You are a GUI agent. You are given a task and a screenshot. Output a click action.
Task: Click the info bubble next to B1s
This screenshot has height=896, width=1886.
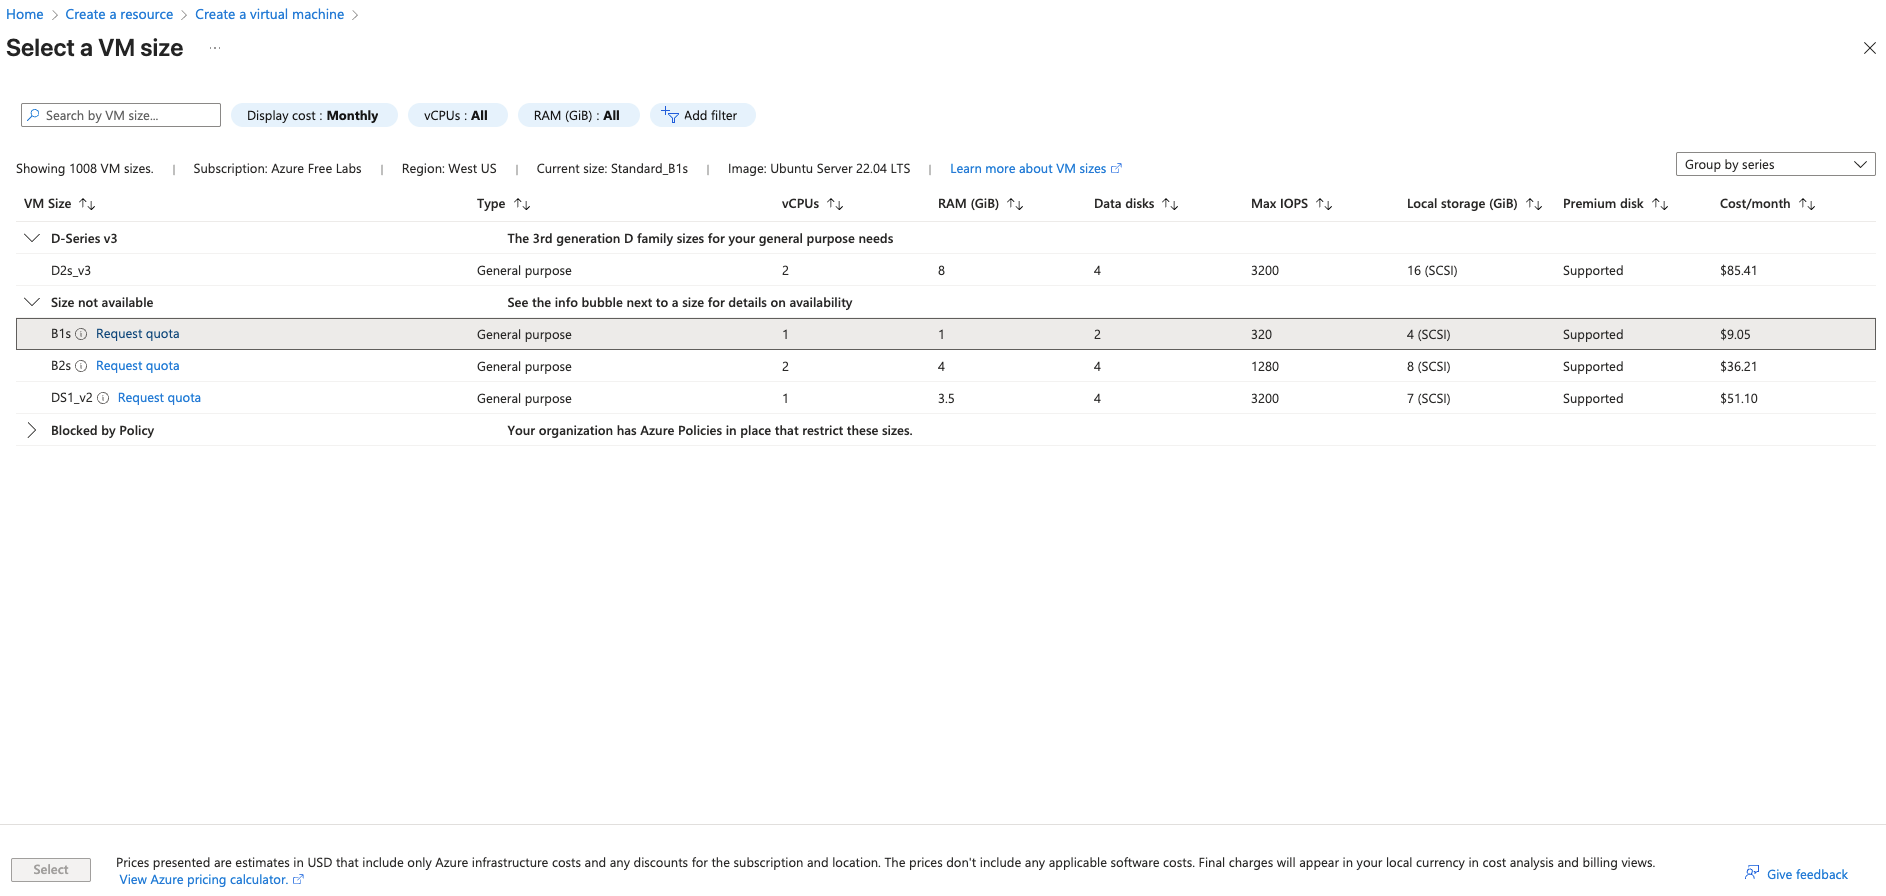pyautogui.click(x=81, y=334)
